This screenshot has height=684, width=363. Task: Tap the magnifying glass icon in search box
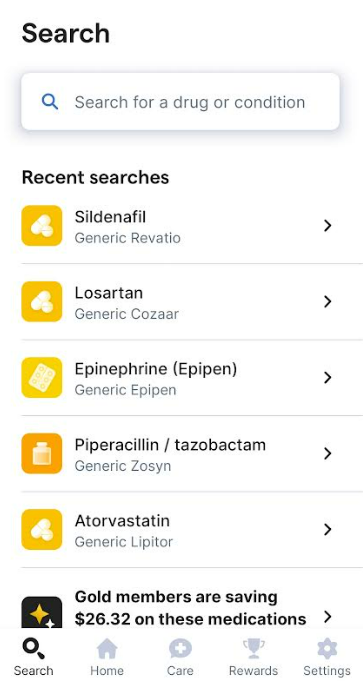pos(50,102)
